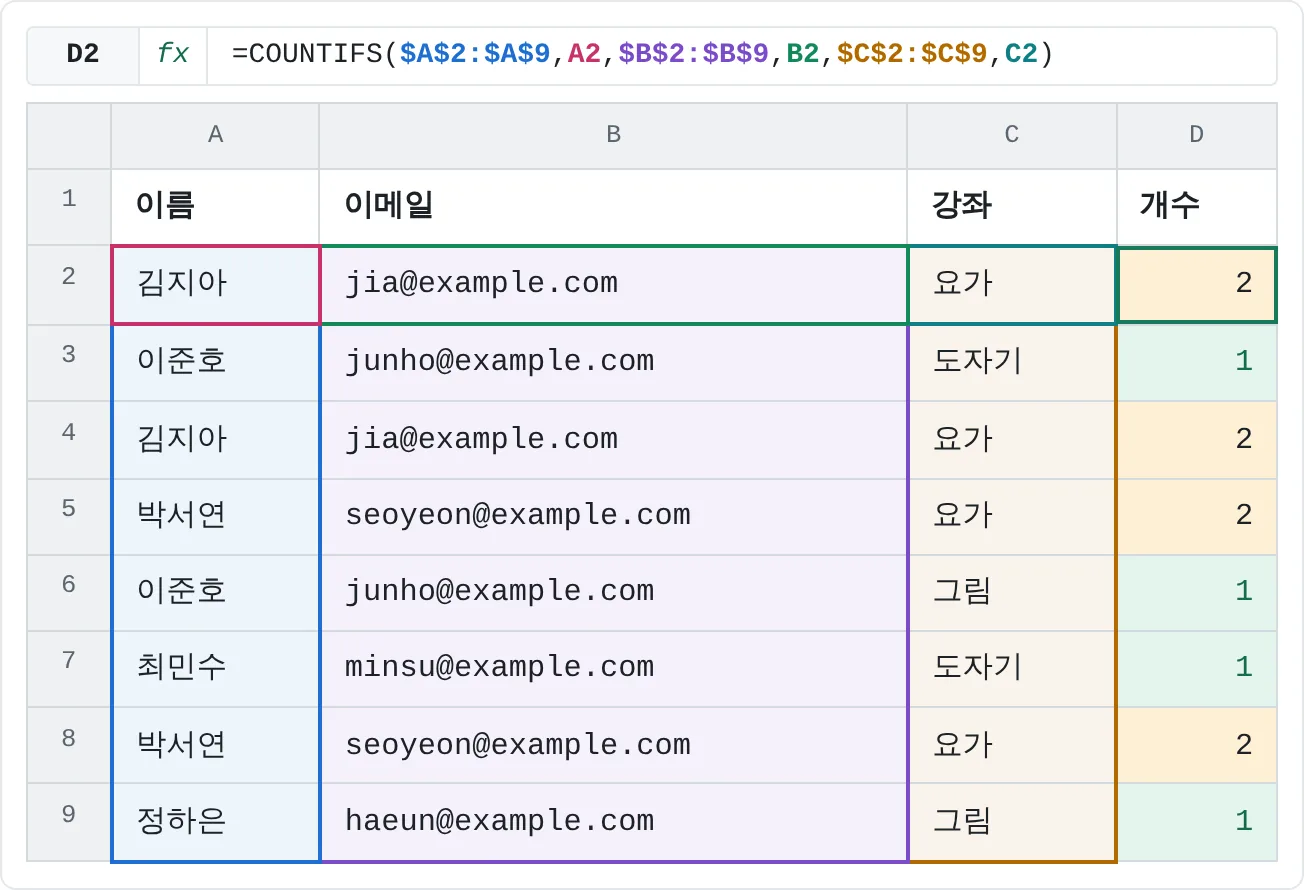1304x890 pixels.
Task: Select row 9 header
Action: [x=69, y=822]
